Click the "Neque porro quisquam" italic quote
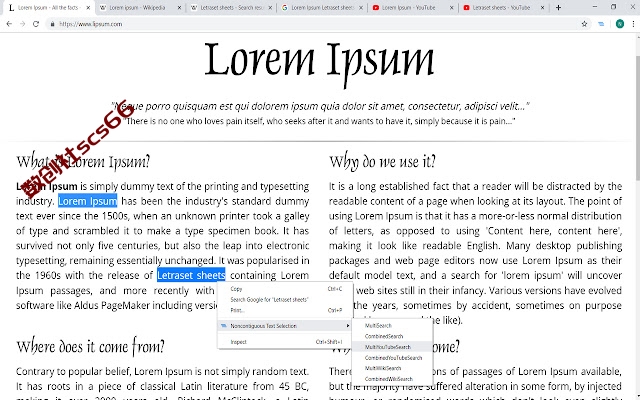 coord(320,106)
